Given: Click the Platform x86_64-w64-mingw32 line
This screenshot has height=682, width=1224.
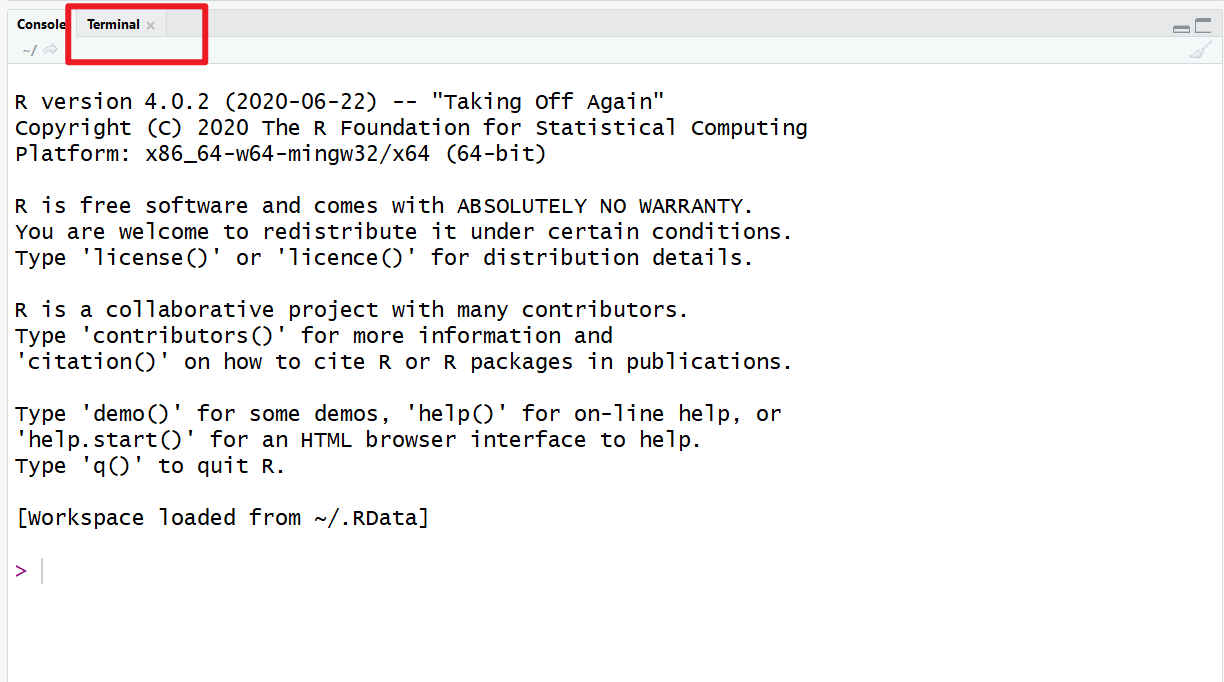Looking at the screenshot, I should point(281,154).
